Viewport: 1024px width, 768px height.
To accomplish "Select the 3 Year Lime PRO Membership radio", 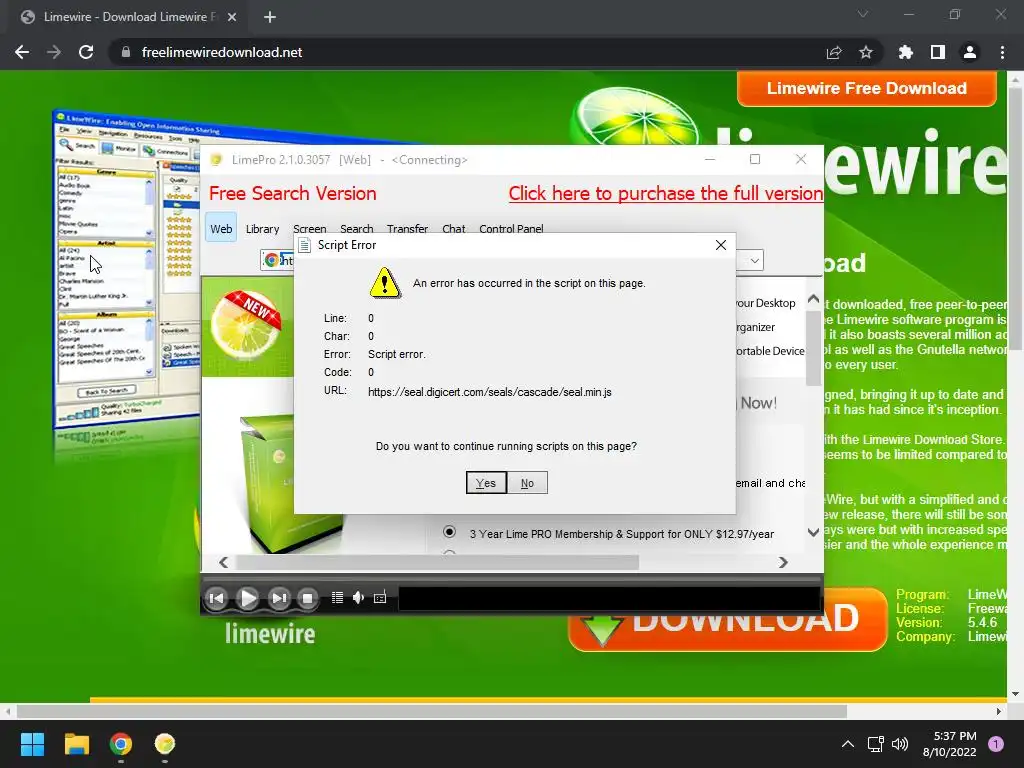I will pos(449,532).
